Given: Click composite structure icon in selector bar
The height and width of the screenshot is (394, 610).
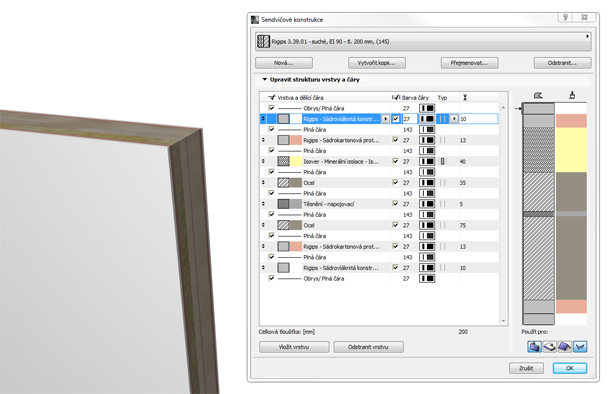Looking at the screenshot, I should pos(263,41).
